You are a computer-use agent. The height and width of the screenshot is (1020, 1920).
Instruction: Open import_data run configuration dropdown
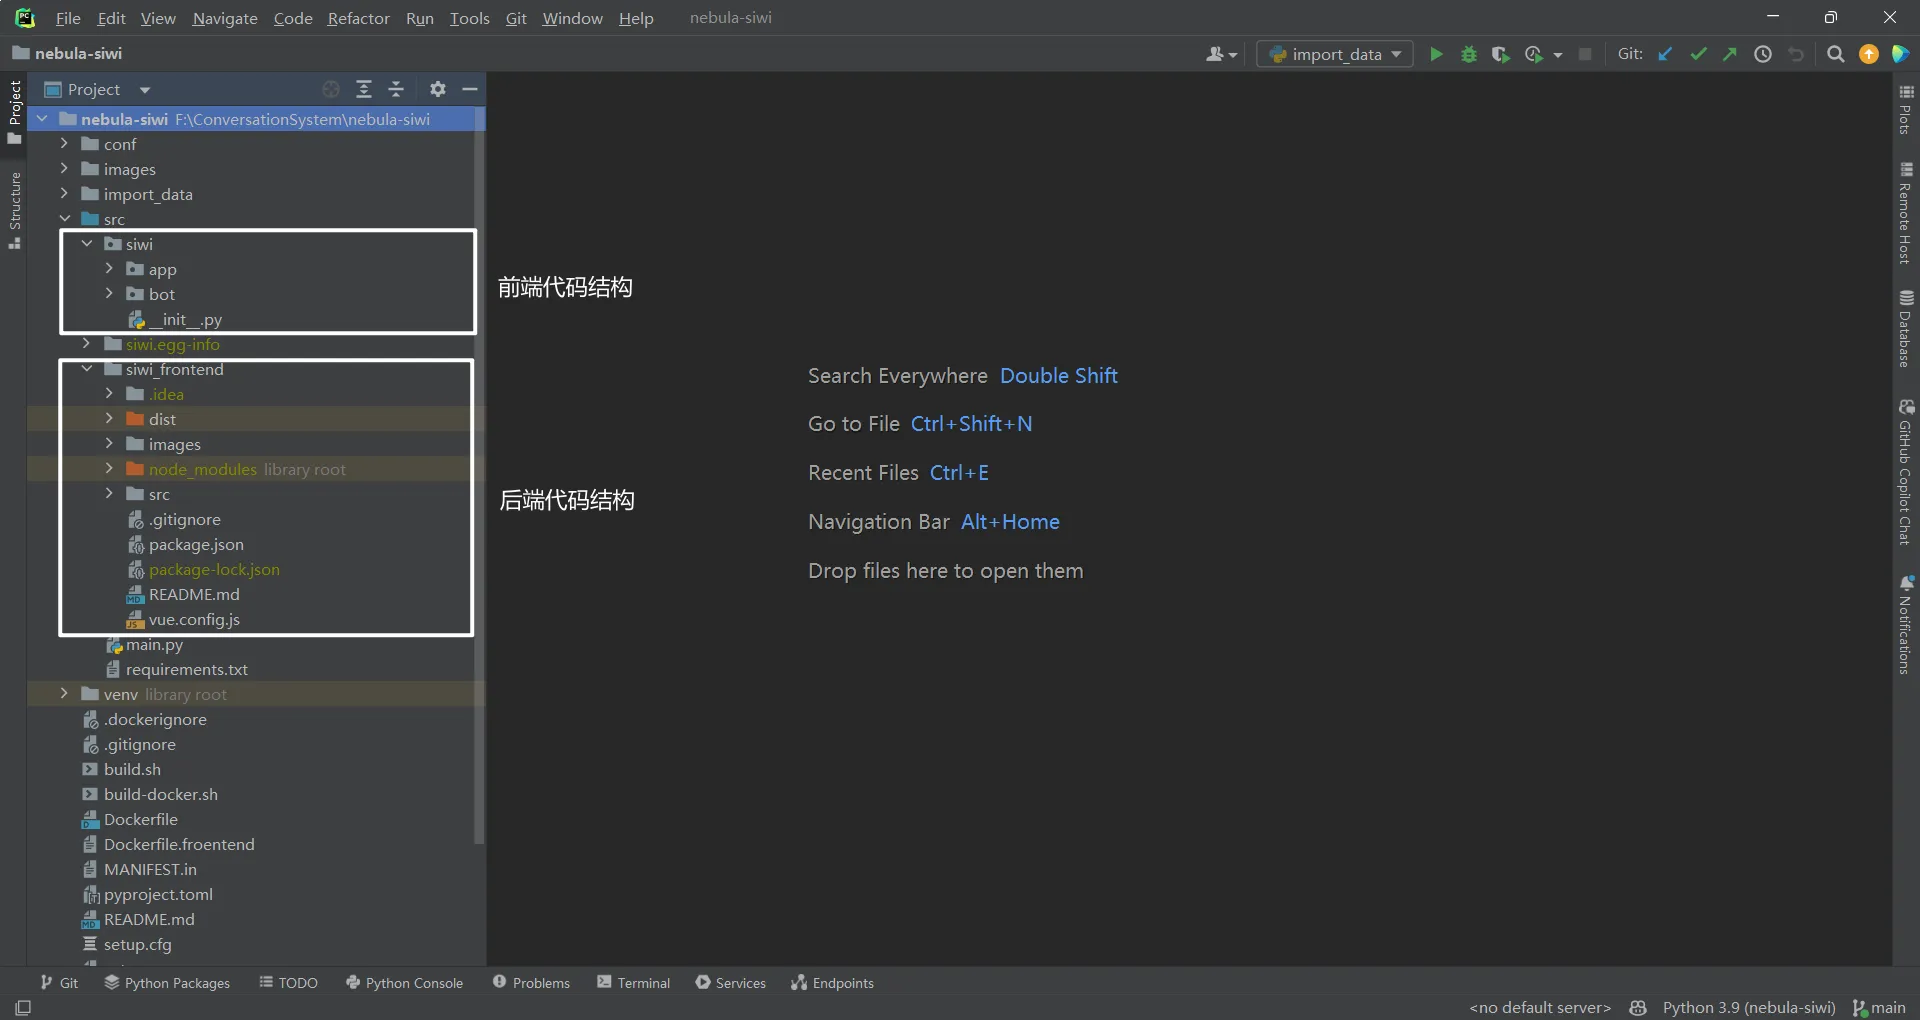(x=1335, y=54)
